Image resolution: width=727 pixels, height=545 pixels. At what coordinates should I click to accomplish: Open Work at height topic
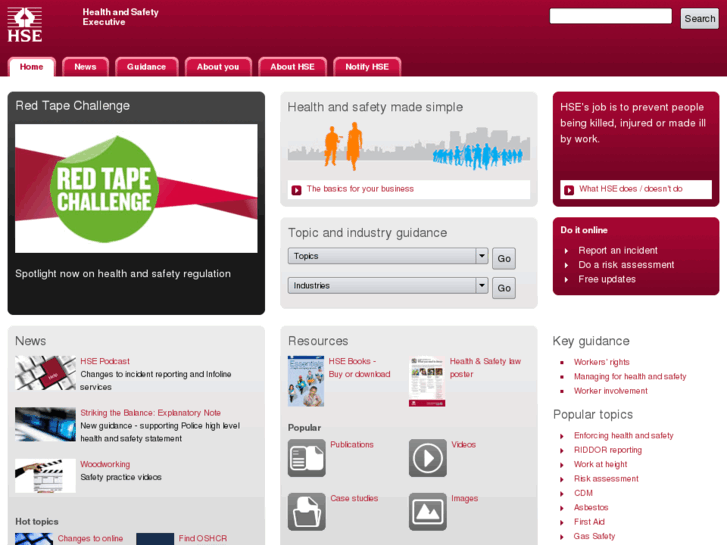click(600, 464)
